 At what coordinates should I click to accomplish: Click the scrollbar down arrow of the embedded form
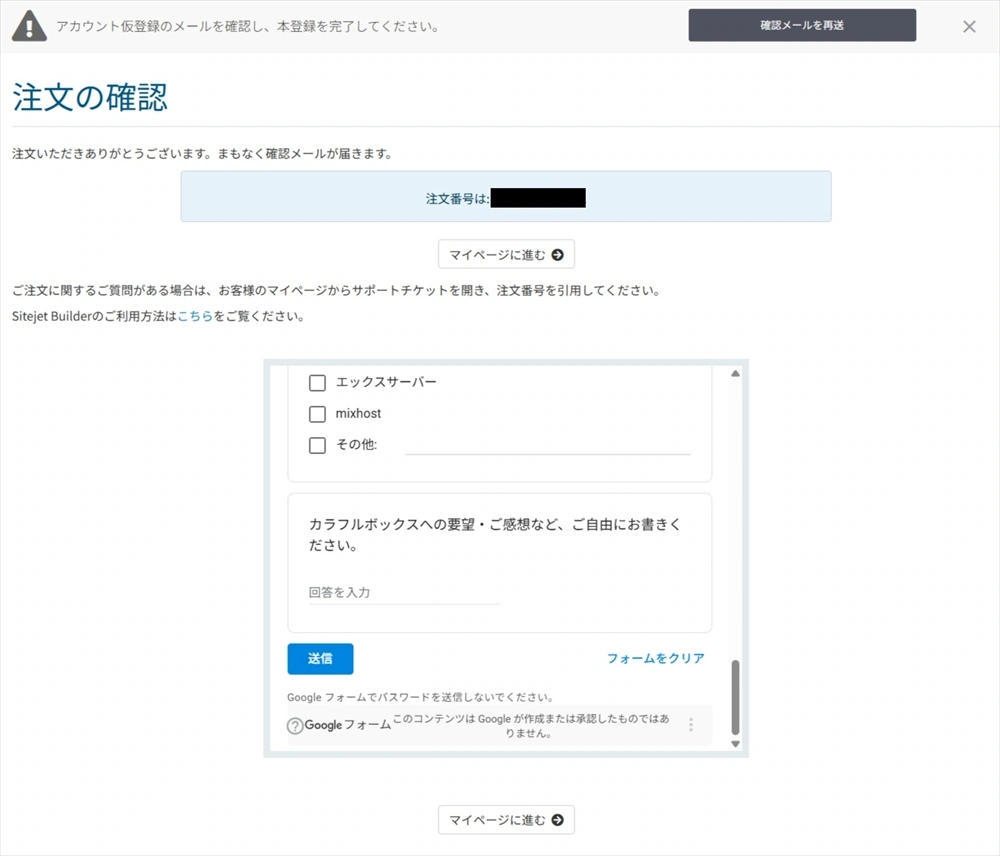735,744
